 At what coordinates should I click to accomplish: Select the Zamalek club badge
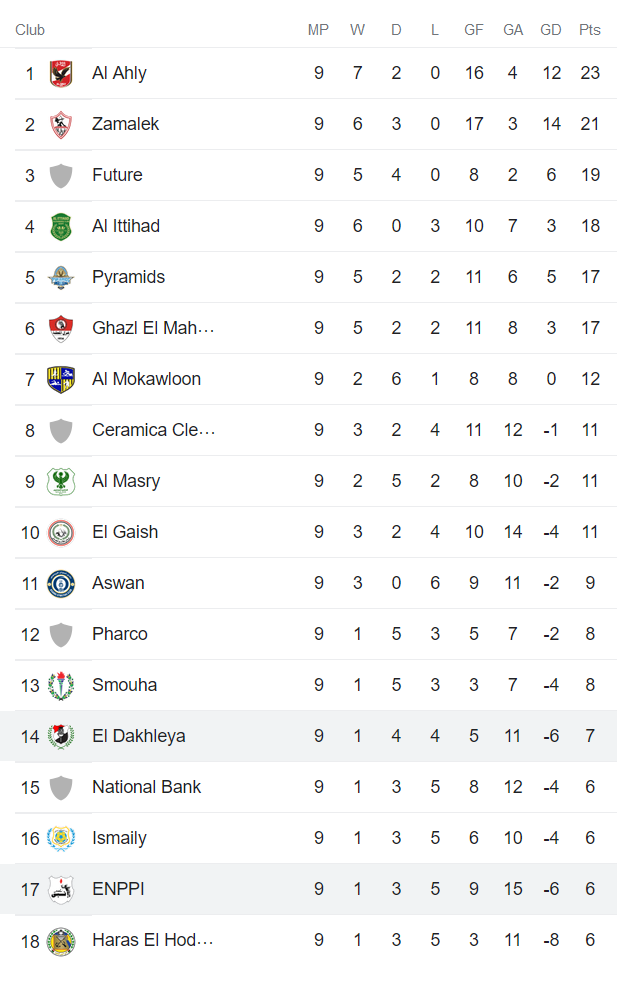60,123
